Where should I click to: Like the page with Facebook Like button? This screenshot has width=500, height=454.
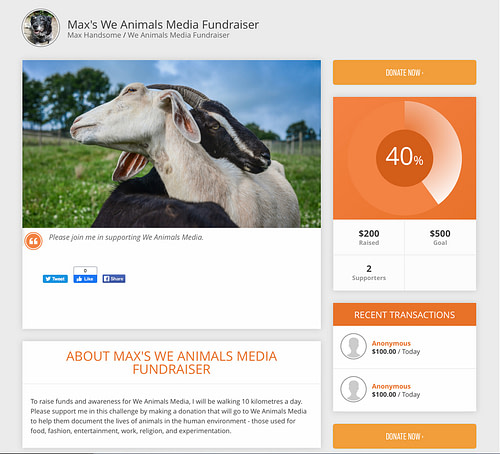tap(85, 279)
